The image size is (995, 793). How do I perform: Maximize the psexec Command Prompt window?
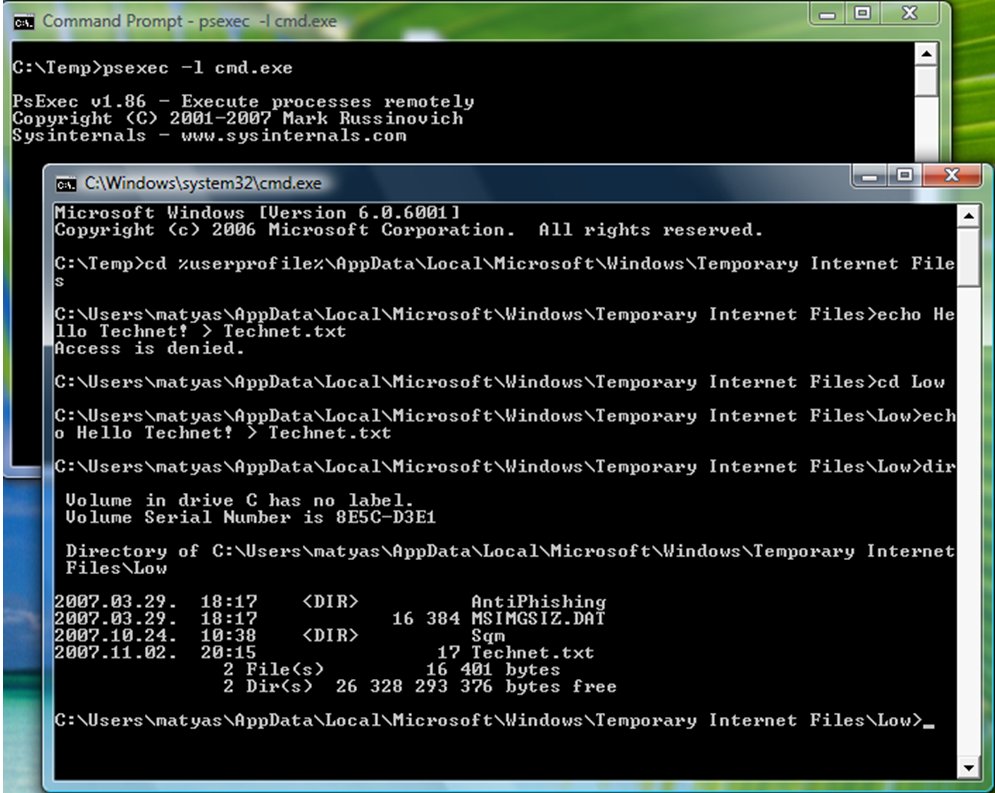[862, 13]
